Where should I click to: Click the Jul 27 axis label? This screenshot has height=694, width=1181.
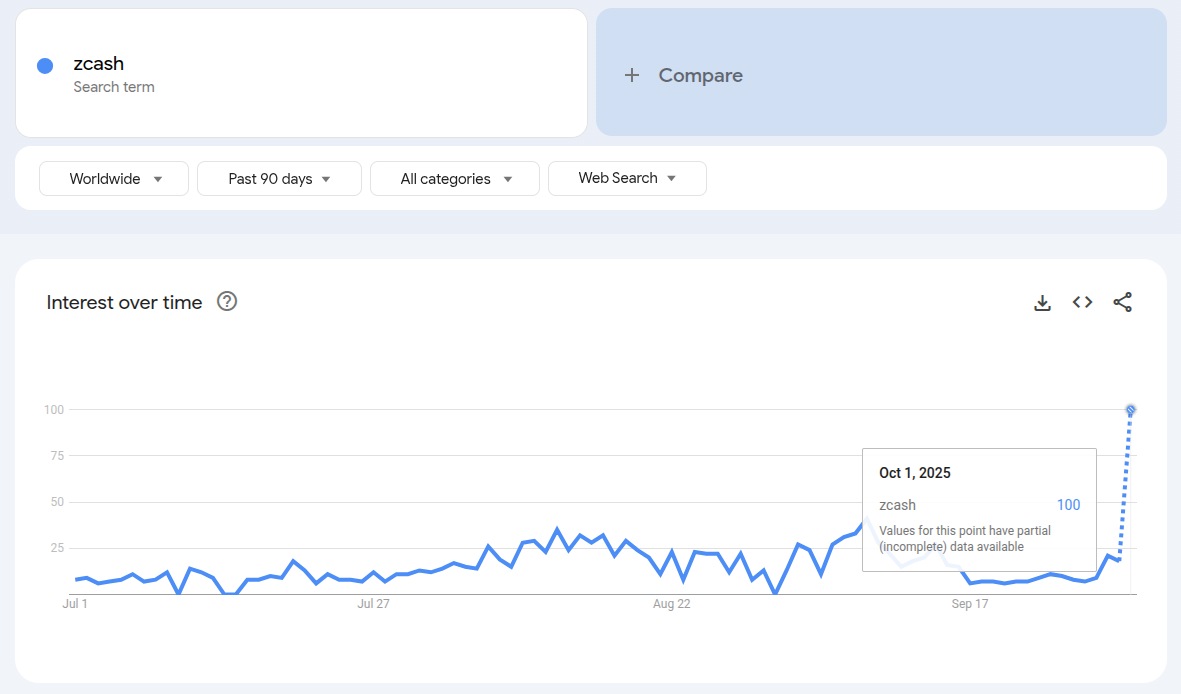point(373,604)
